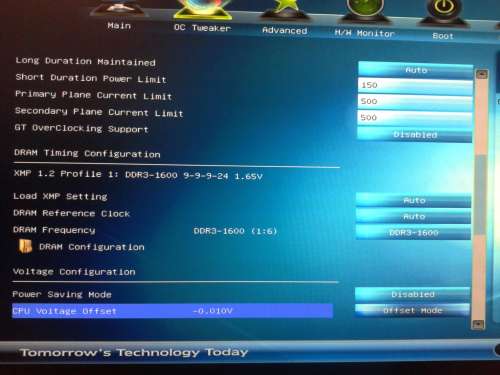Open Long Duration Maintained Auto dropdown
This screenshot has height=375, width=500.
click(416, 70)
